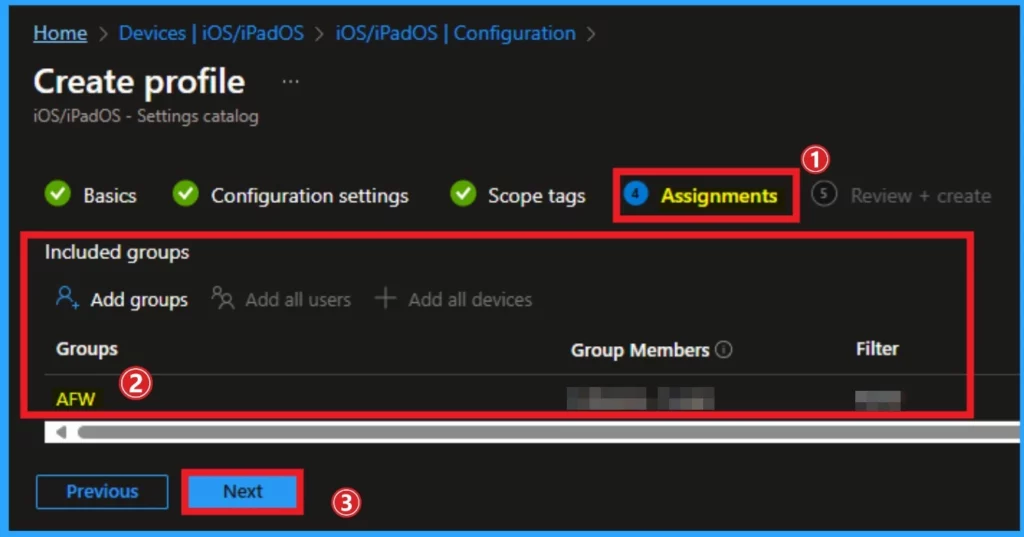This screenshot has height=537, width=1024.
Task: Click the step 5 circle icon
Action: coord(824,194)
